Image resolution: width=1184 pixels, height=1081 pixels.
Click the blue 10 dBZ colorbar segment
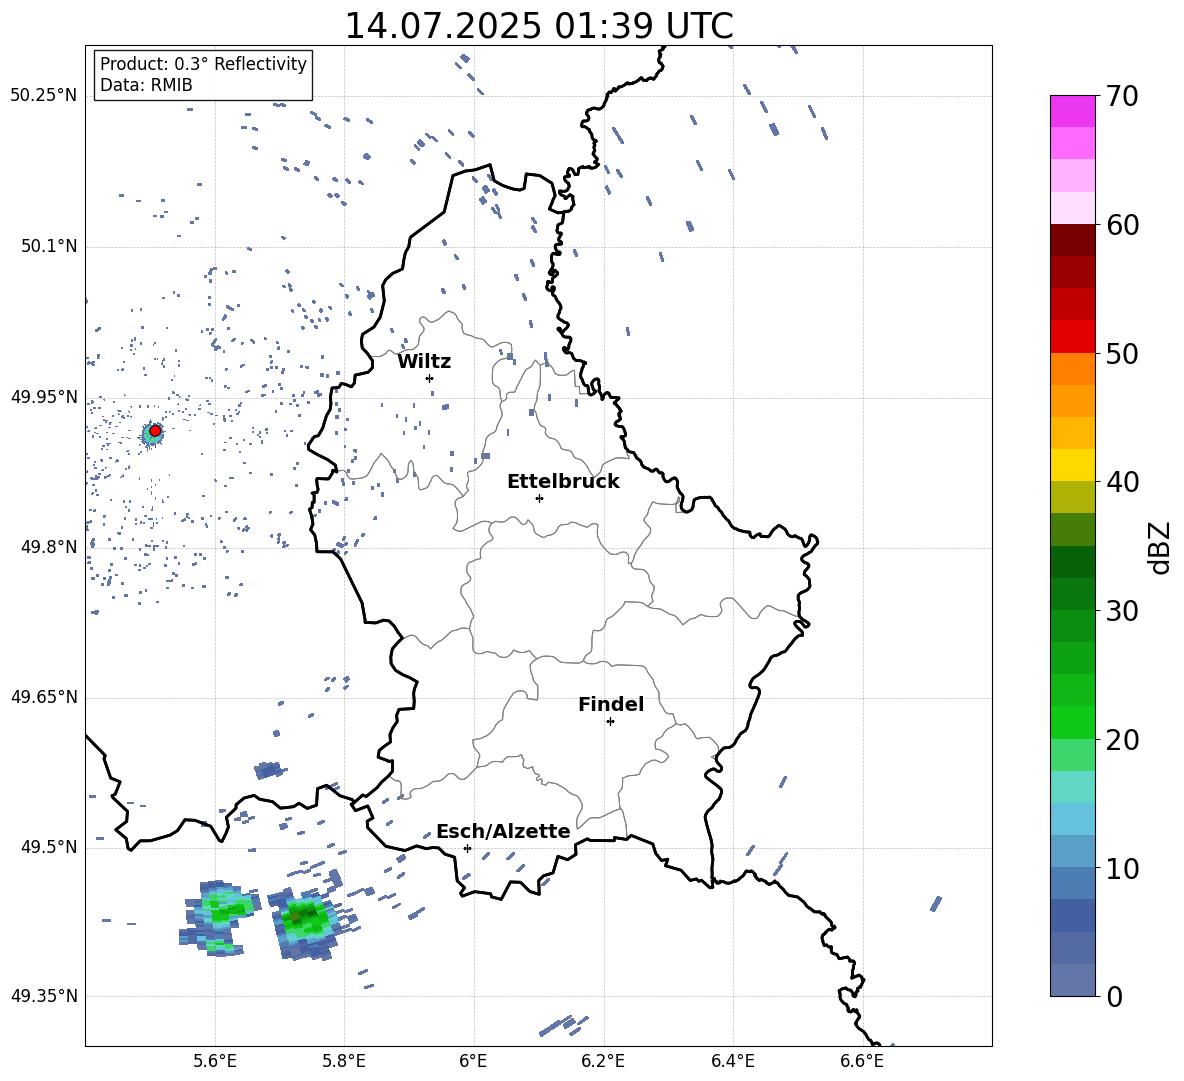1072,851
